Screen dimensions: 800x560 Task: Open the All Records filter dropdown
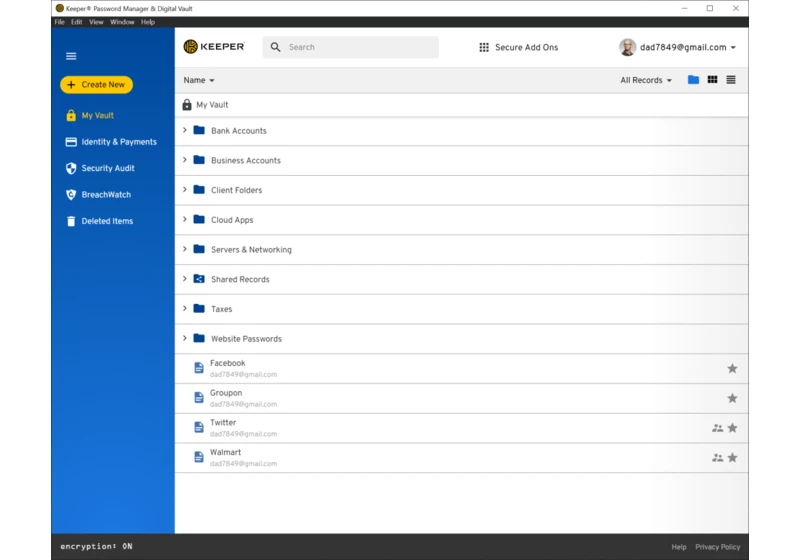[646, 80]
